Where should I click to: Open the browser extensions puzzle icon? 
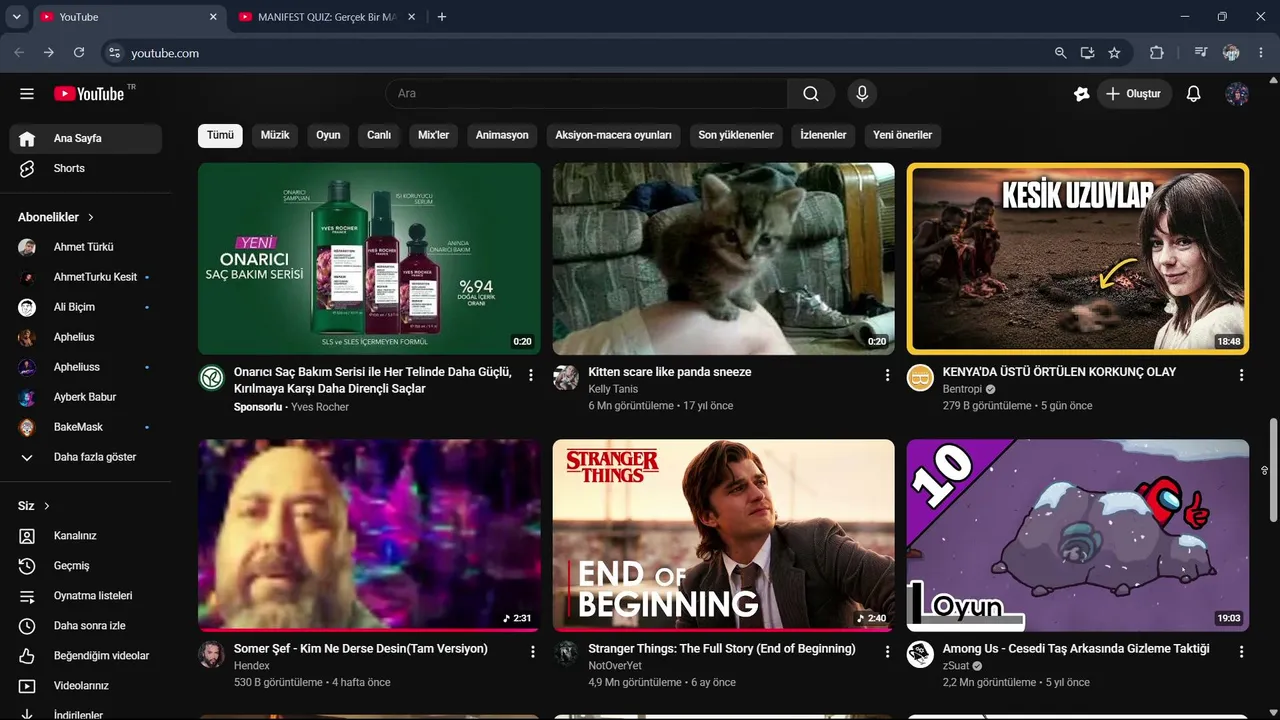click(1157, 53)
